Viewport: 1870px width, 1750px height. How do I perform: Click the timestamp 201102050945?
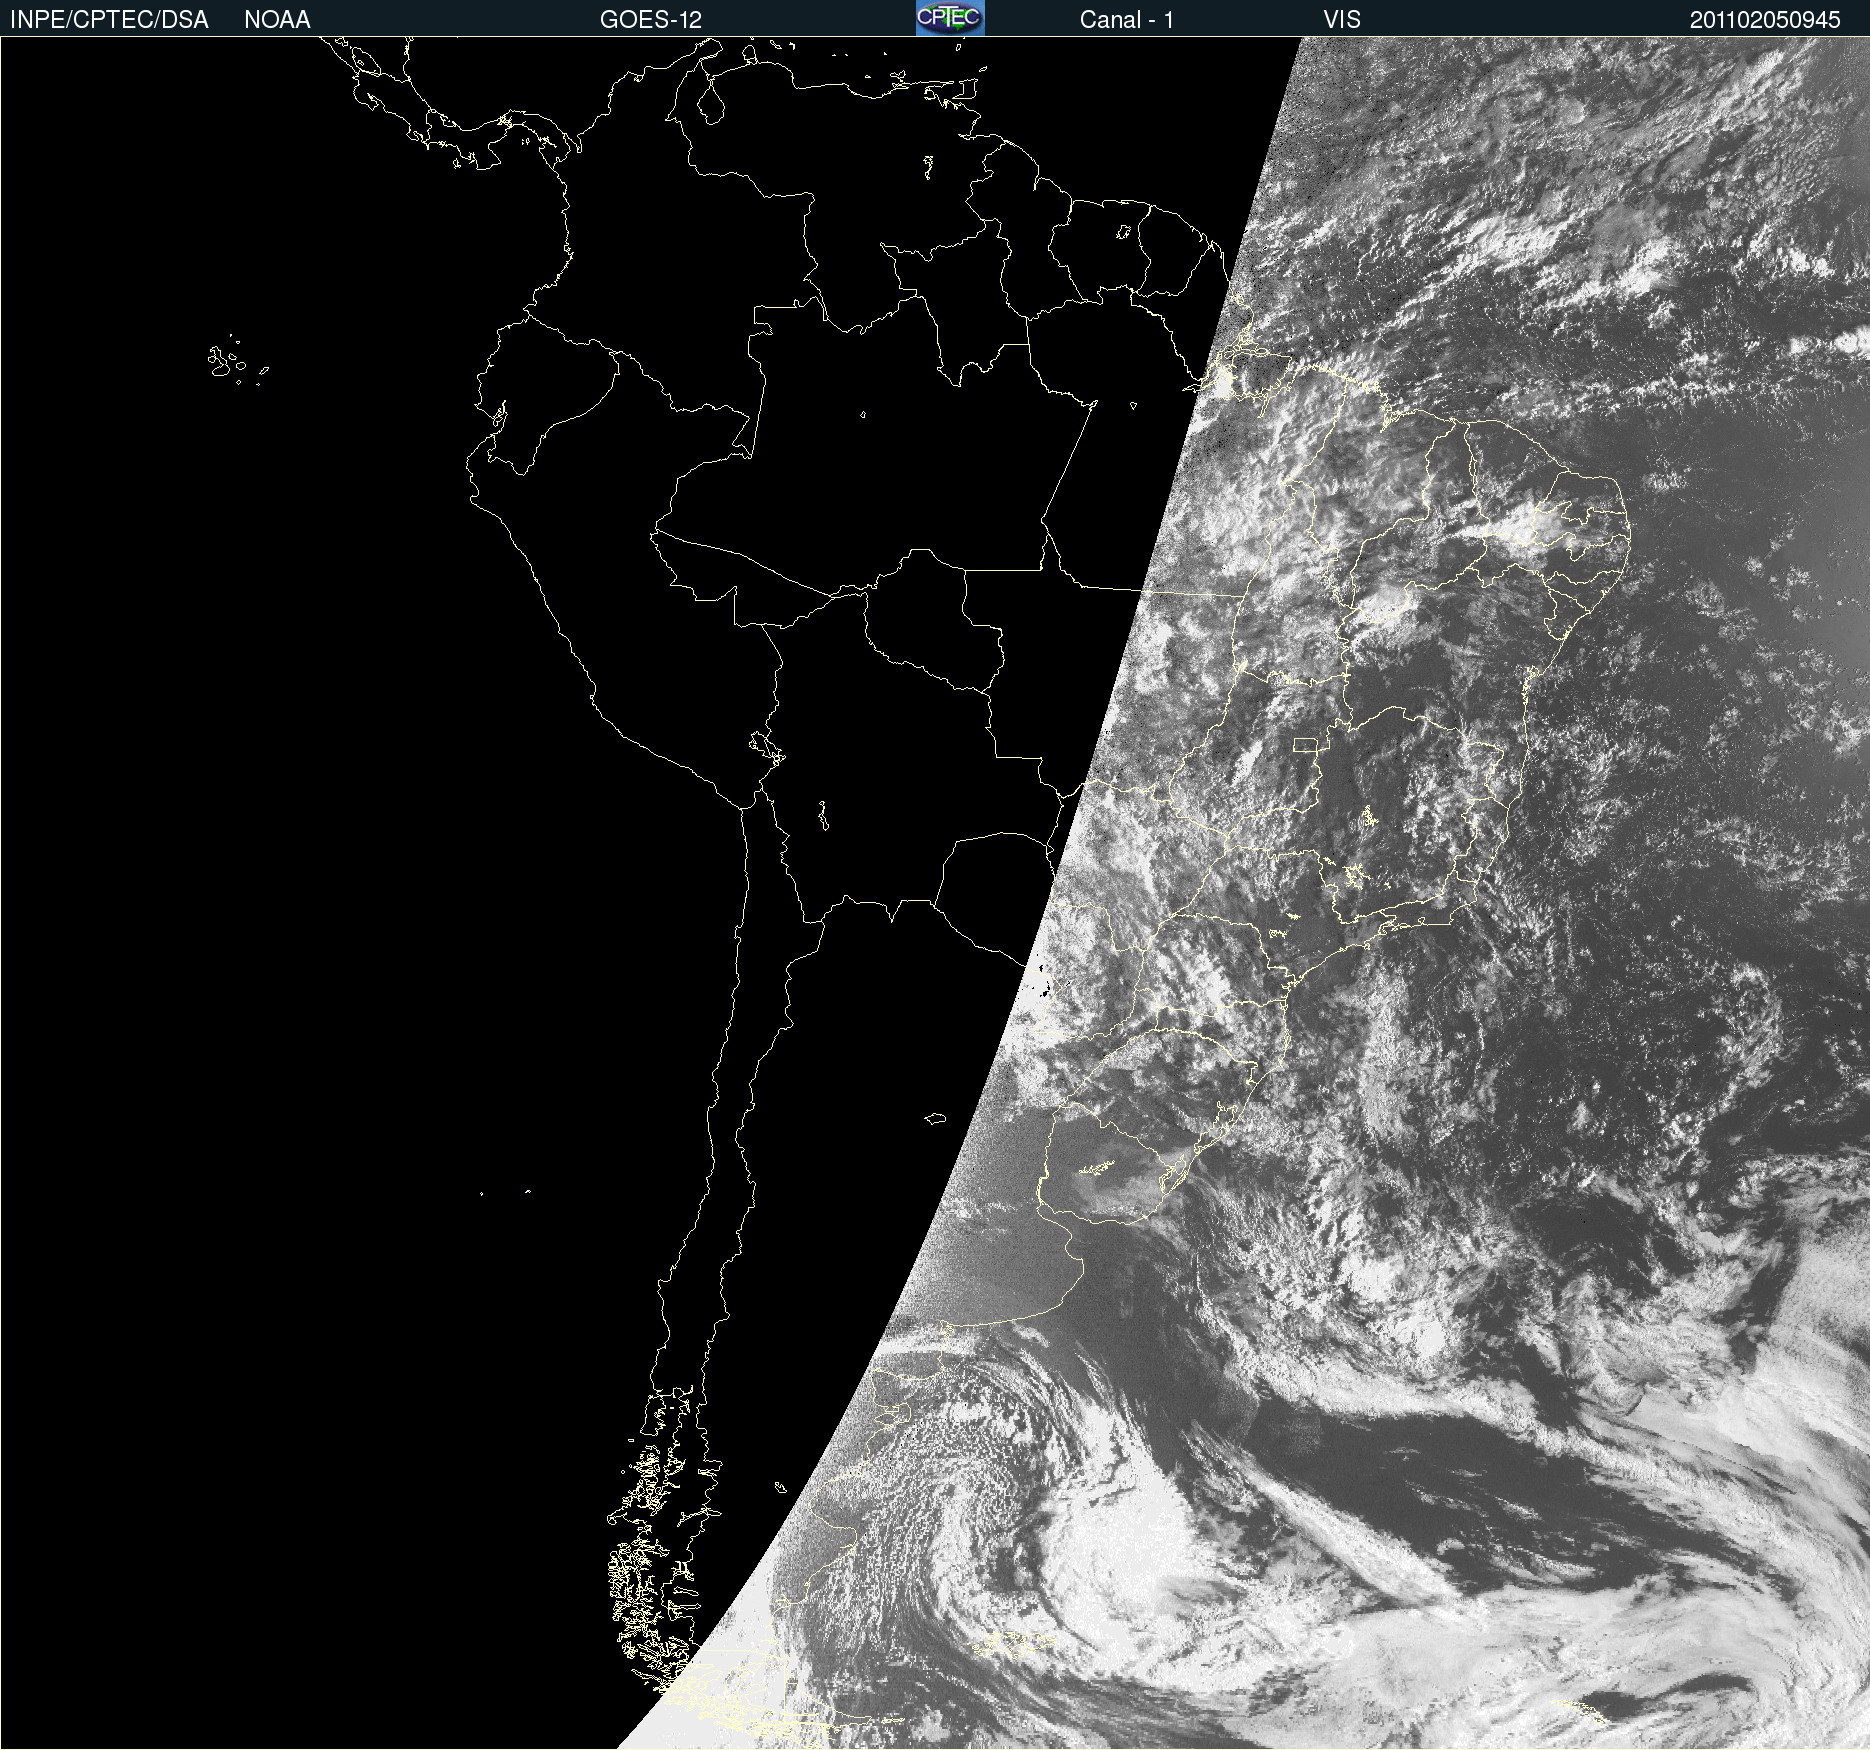(x=1765, y=20)
